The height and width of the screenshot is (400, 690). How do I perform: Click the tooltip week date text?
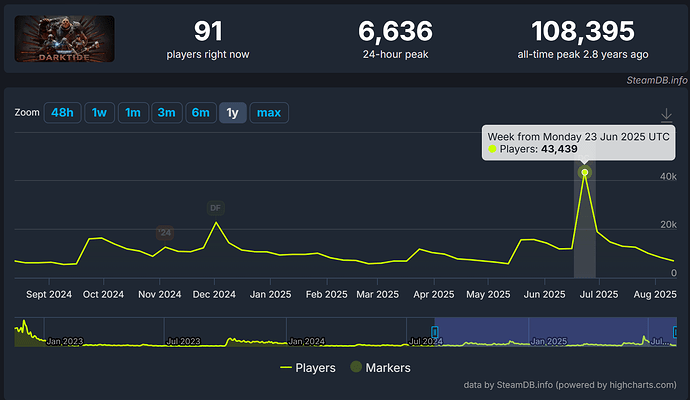tap(578, 137)
